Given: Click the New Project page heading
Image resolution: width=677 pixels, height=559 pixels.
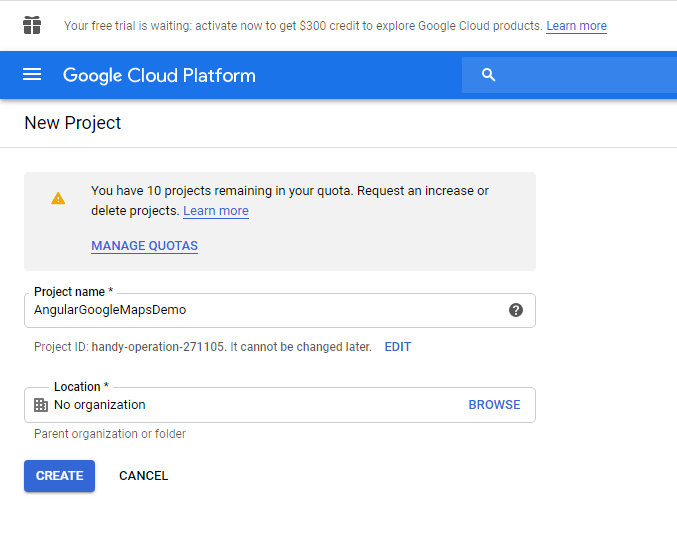Looking at the screenshot, I should 73,123.
